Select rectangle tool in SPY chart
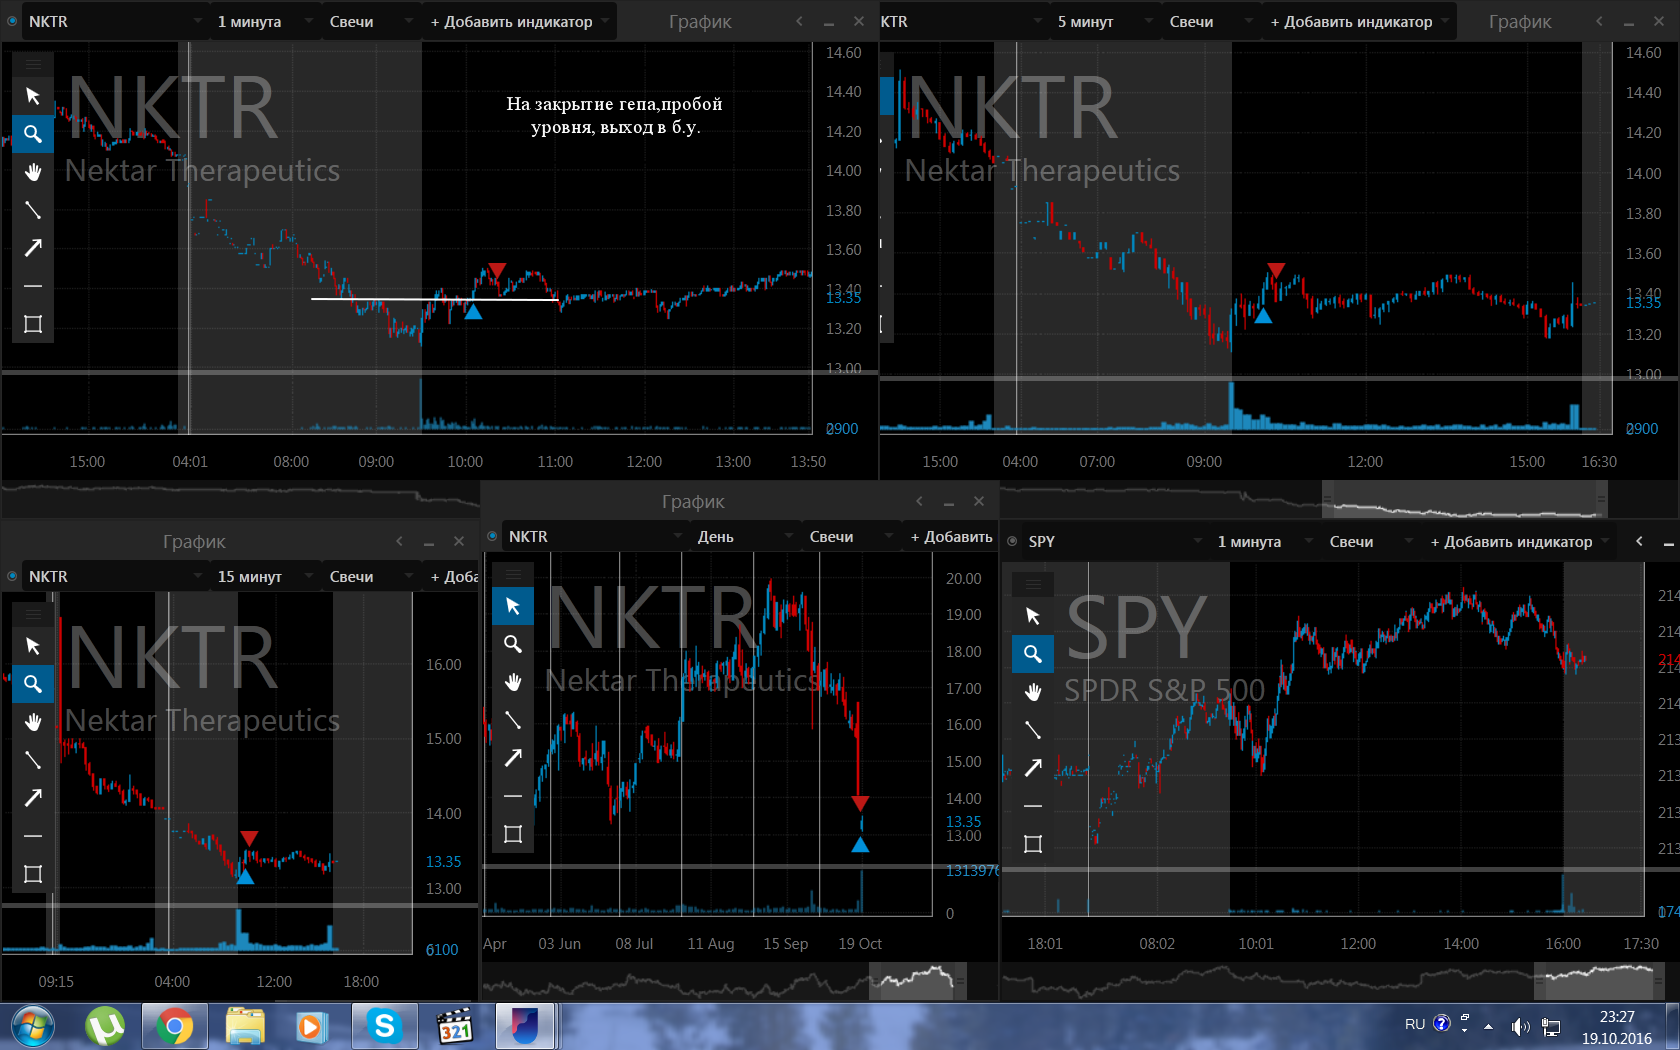The width and height of the screenshot is (1680, 1050). point(1033,844)
